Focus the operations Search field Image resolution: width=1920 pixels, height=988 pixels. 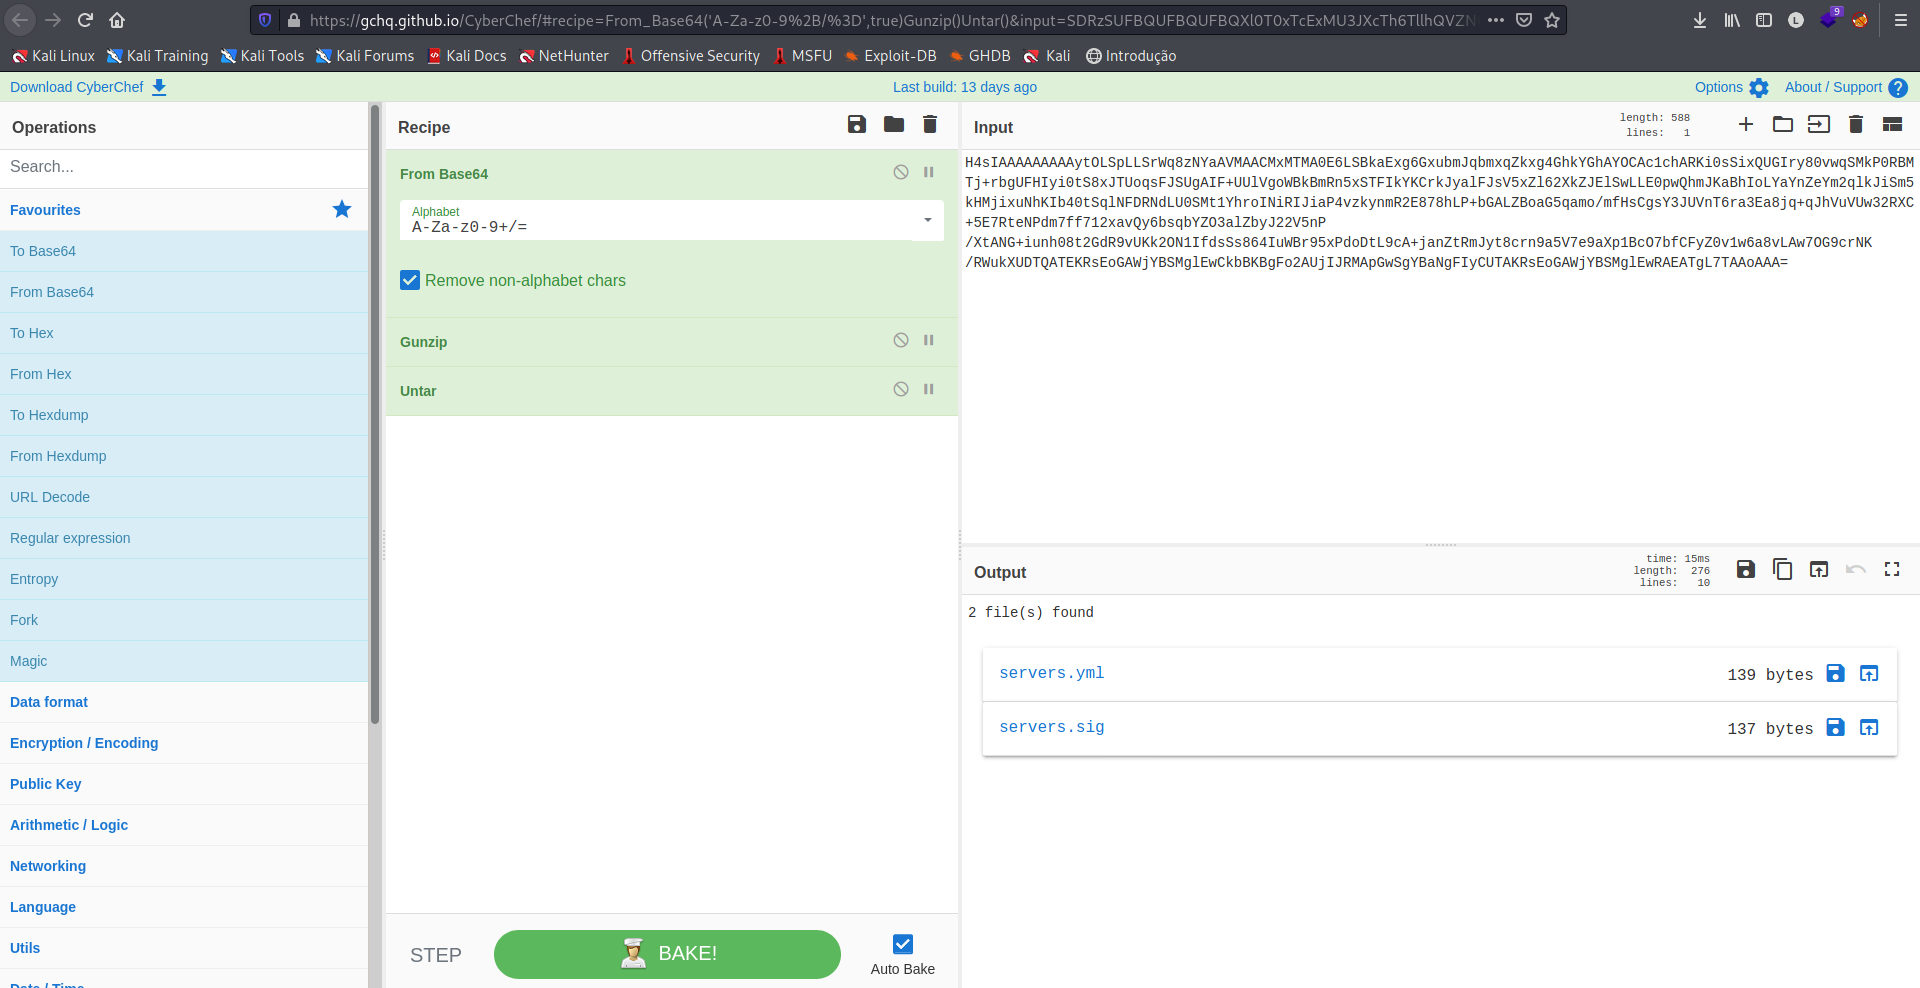coord(184,167)
